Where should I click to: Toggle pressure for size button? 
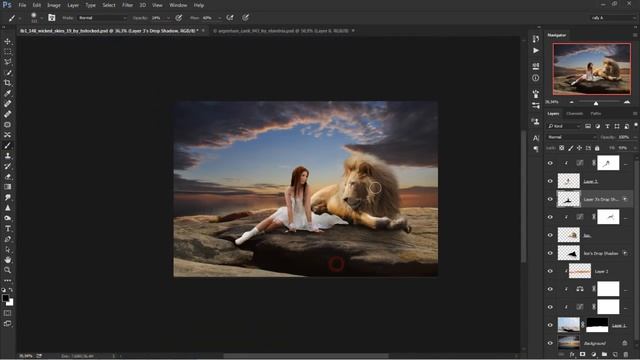pyautogui.click(x=245, y=18)
